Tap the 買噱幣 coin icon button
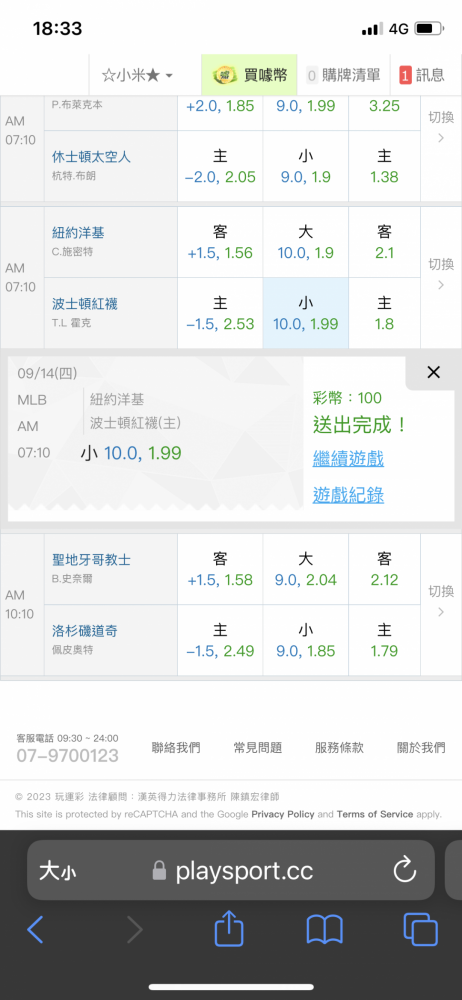 pyautogui.click(x=250, y=75)
